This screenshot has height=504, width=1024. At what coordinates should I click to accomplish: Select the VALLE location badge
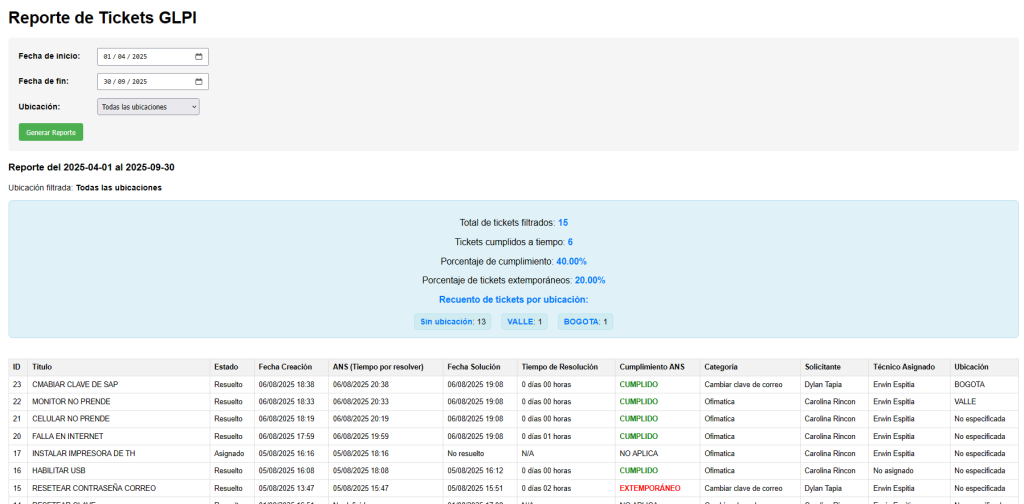[x=524, y=321]
